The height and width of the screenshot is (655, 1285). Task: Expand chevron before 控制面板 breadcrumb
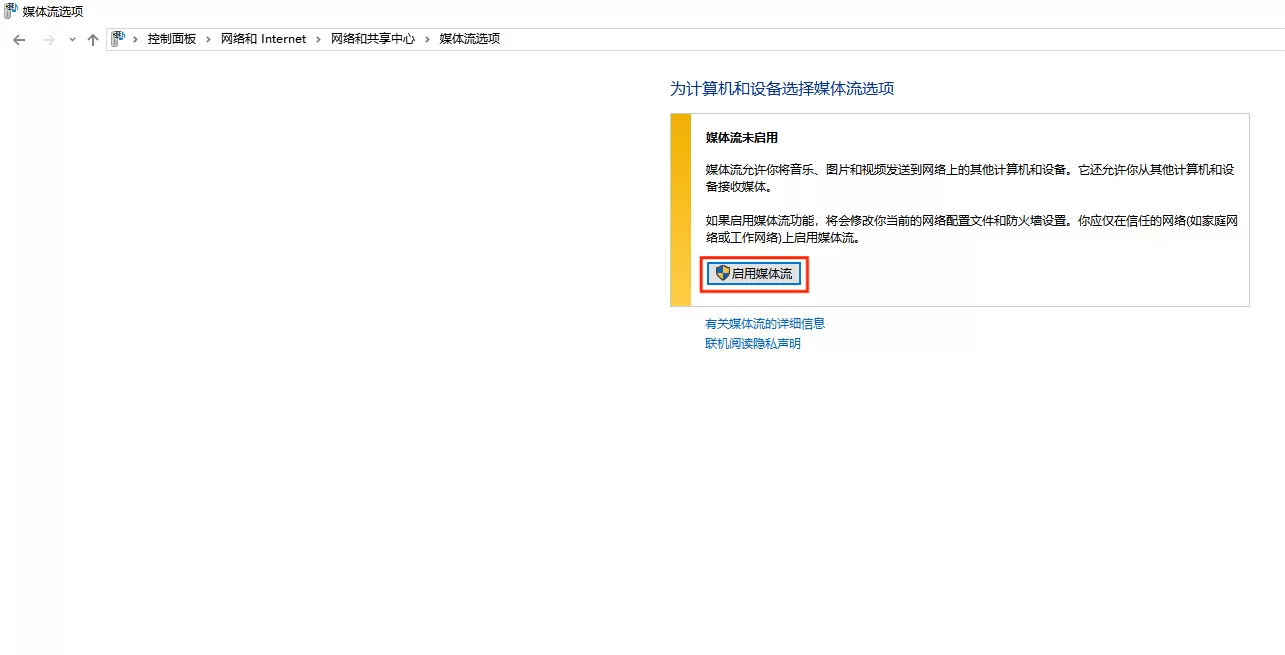[136, 39]
